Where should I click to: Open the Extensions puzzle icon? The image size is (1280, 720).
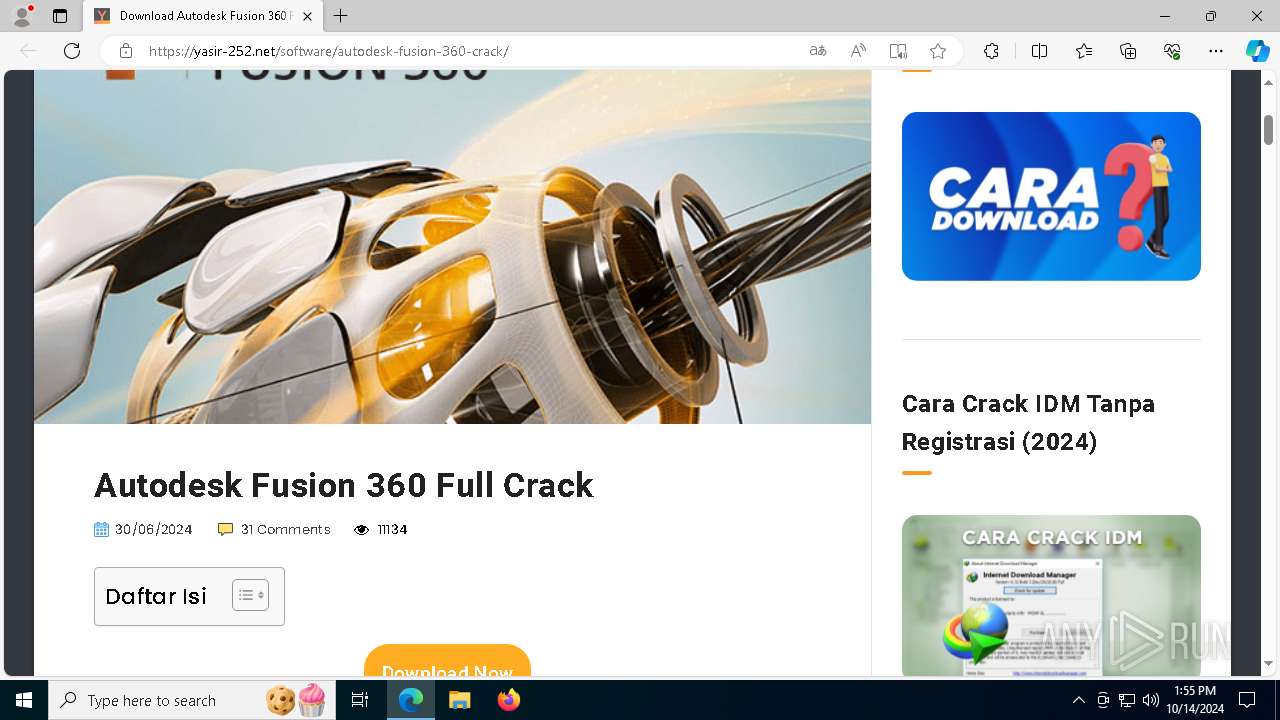991,51
